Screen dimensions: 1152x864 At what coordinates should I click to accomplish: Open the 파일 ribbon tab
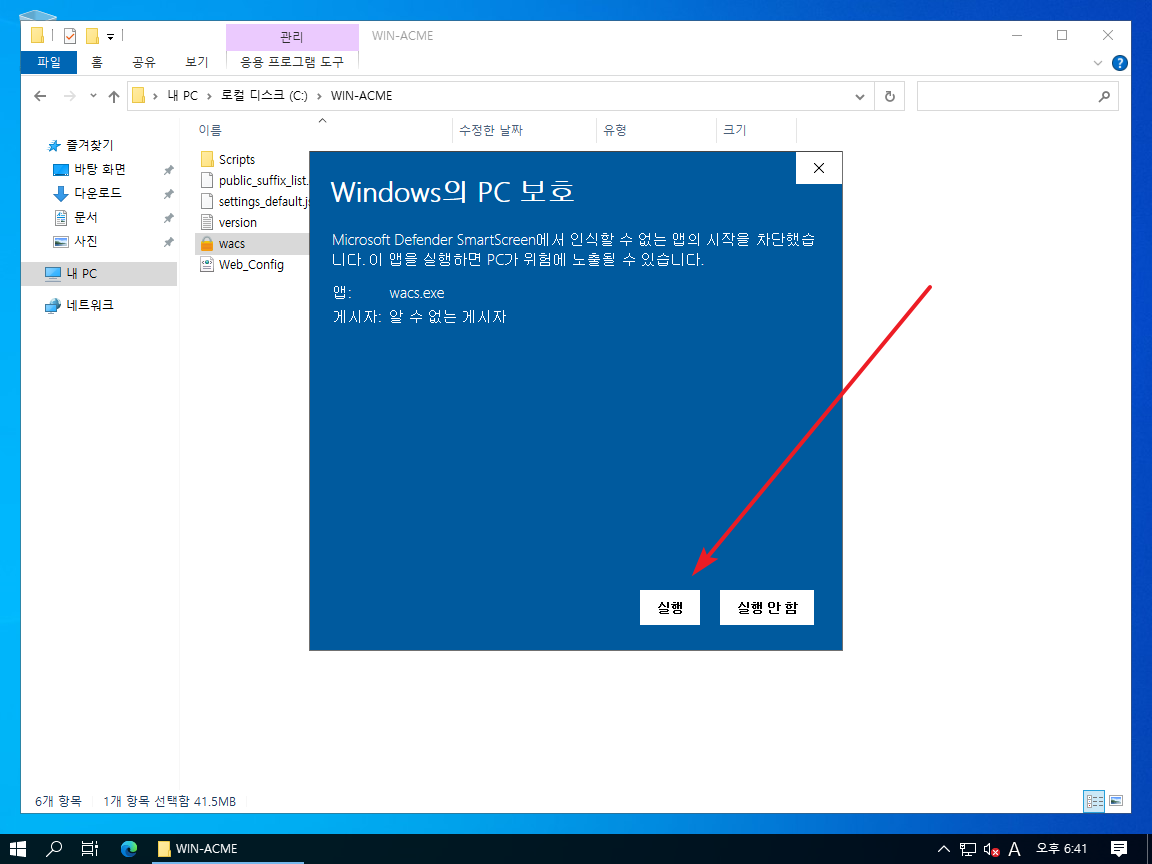click(48, 62)
